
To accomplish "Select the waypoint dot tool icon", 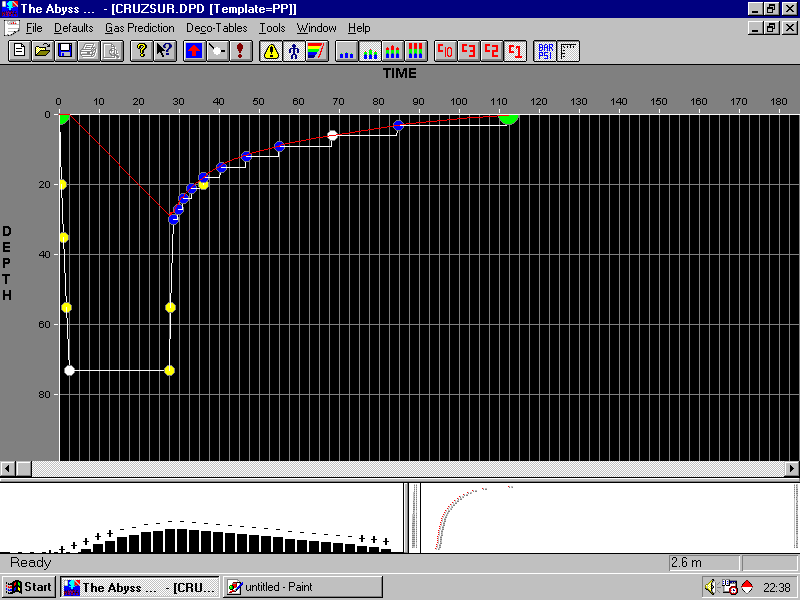I will (x=217, y=51).
